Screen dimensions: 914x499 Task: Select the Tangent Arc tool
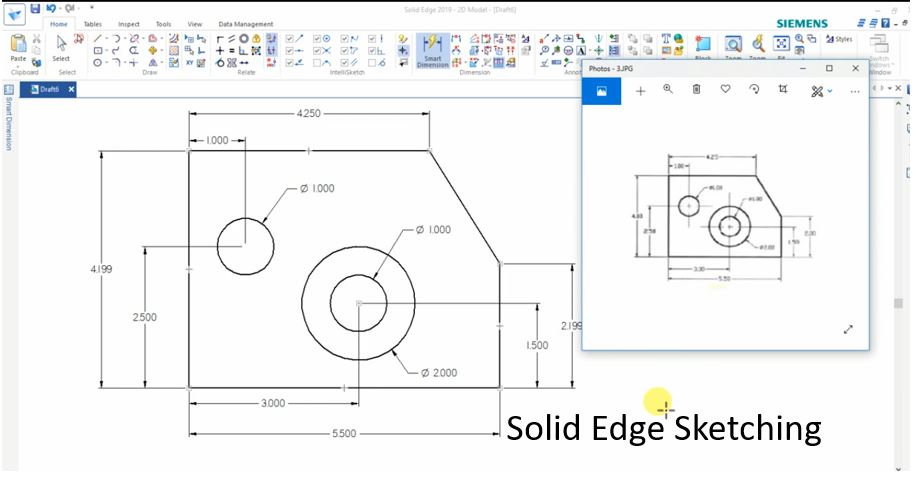[116, 38]
